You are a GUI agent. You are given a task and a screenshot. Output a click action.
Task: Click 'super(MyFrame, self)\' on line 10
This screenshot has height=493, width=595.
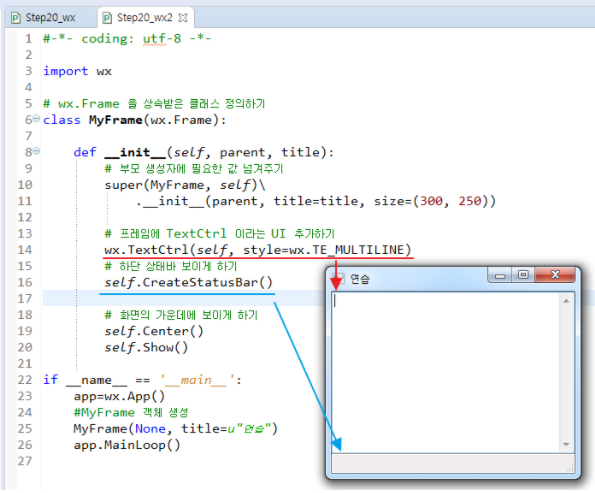[x=185, y=185]
